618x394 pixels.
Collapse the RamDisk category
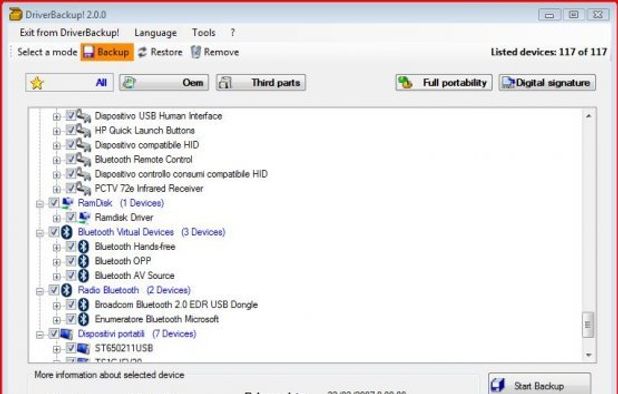40,204
